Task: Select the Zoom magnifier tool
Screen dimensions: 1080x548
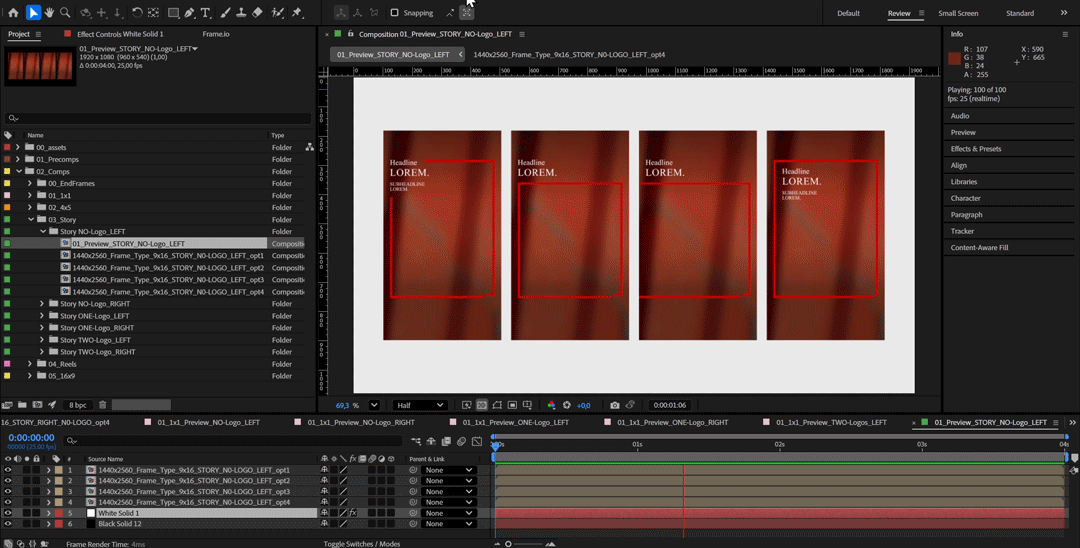Action: pyautogui.click(x=65, y=13)
